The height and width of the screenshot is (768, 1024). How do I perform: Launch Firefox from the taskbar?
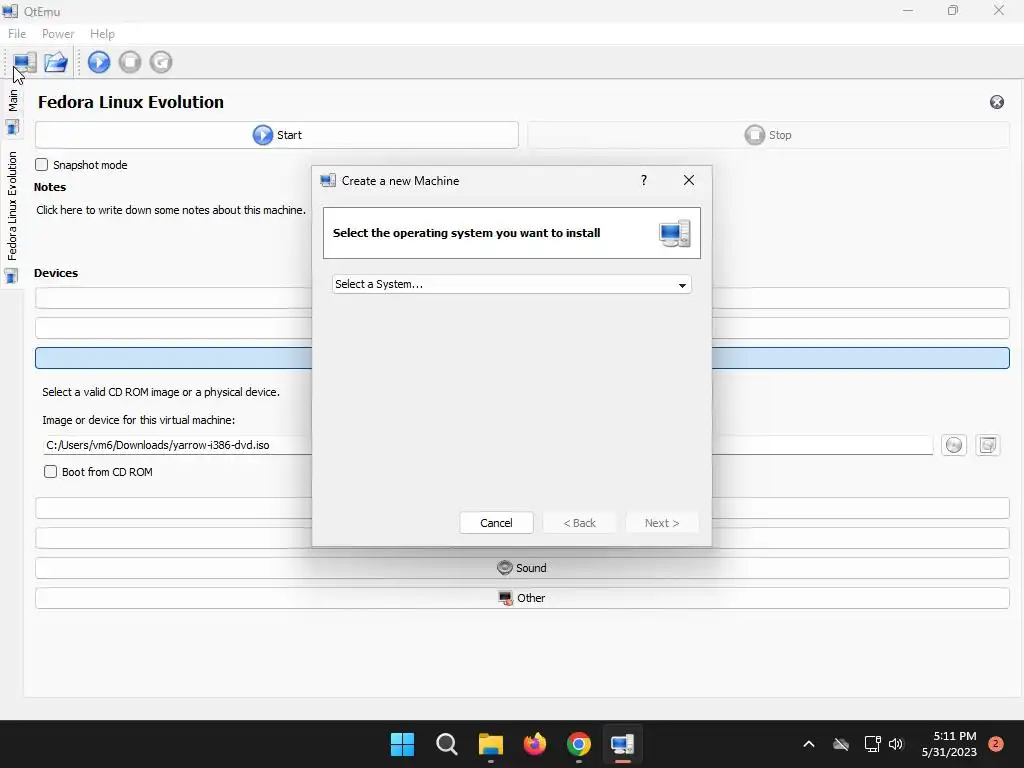pyautogui.click(x=535, y=744)
